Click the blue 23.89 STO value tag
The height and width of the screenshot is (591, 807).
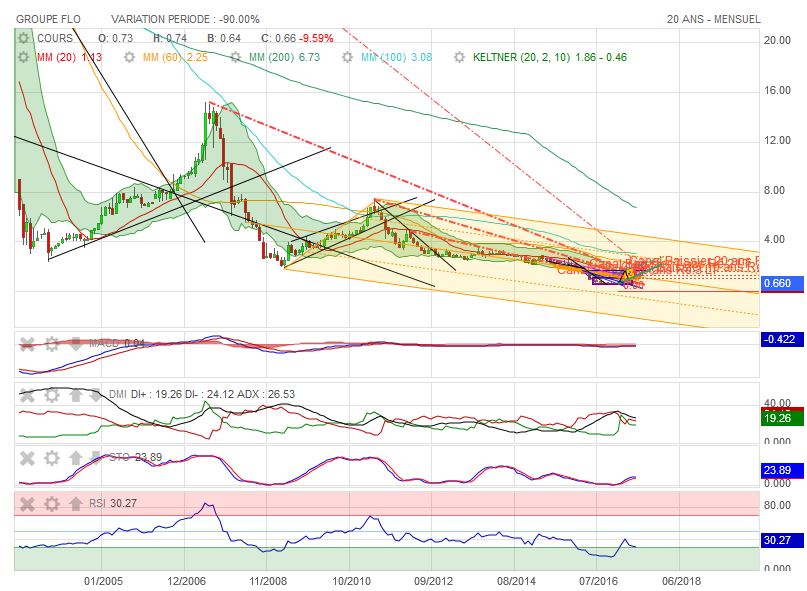(782, 470)
